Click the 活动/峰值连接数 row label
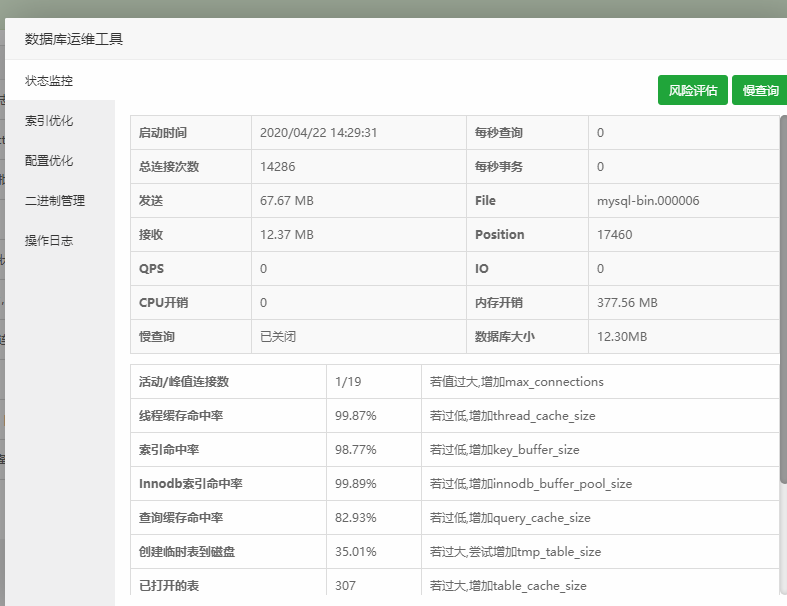The height and width of the screenshot is (606, 787). [x=184, y=382]
